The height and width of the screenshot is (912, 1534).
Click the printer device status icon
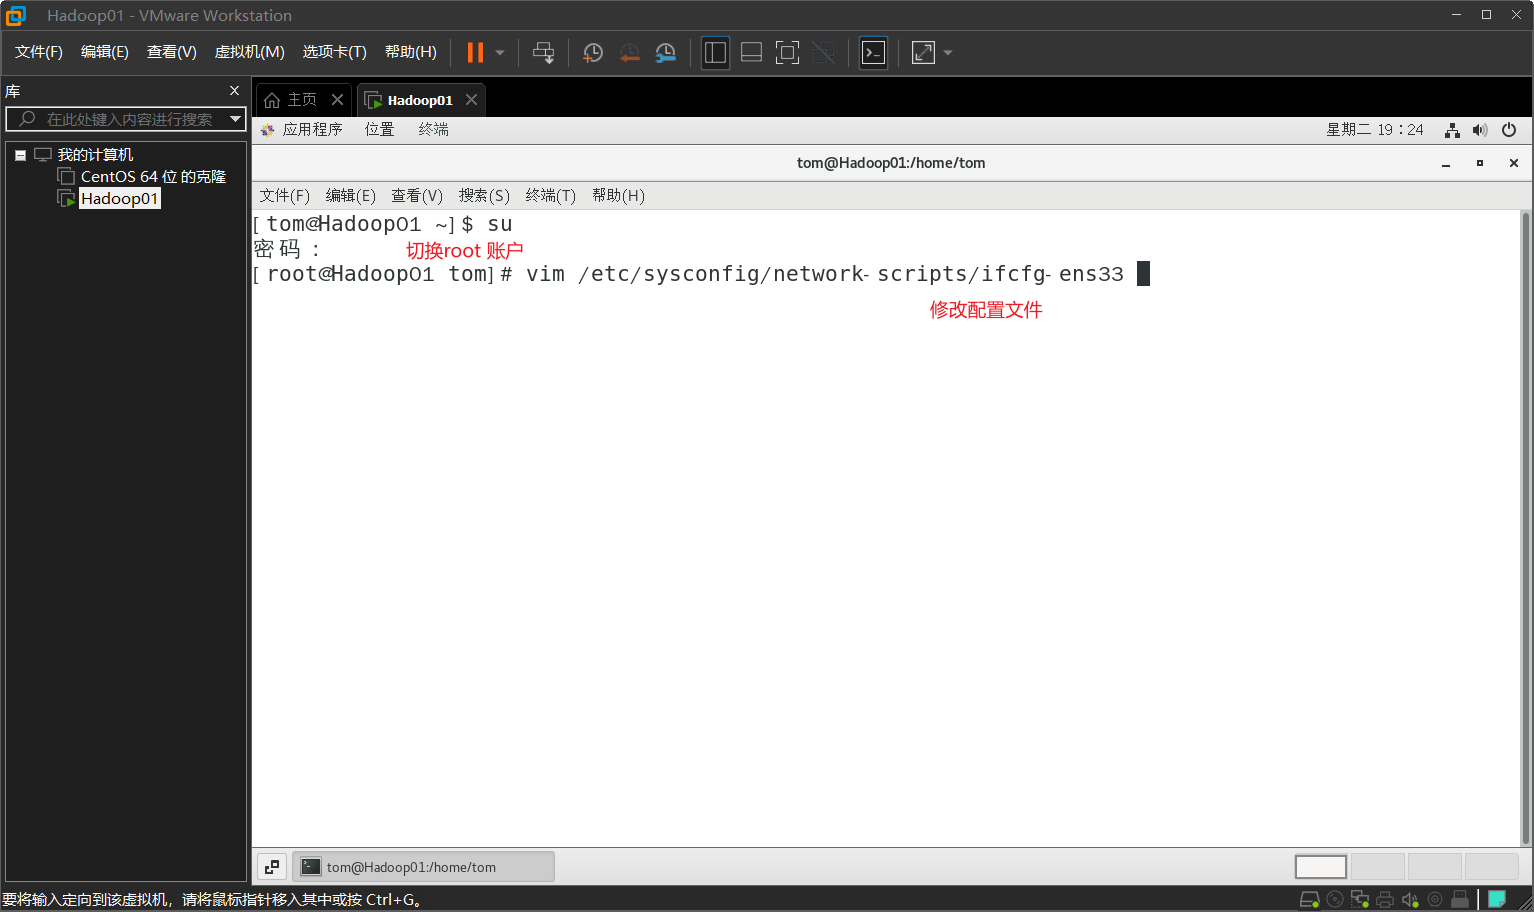pyautogui.click(x=1385, y=900)
